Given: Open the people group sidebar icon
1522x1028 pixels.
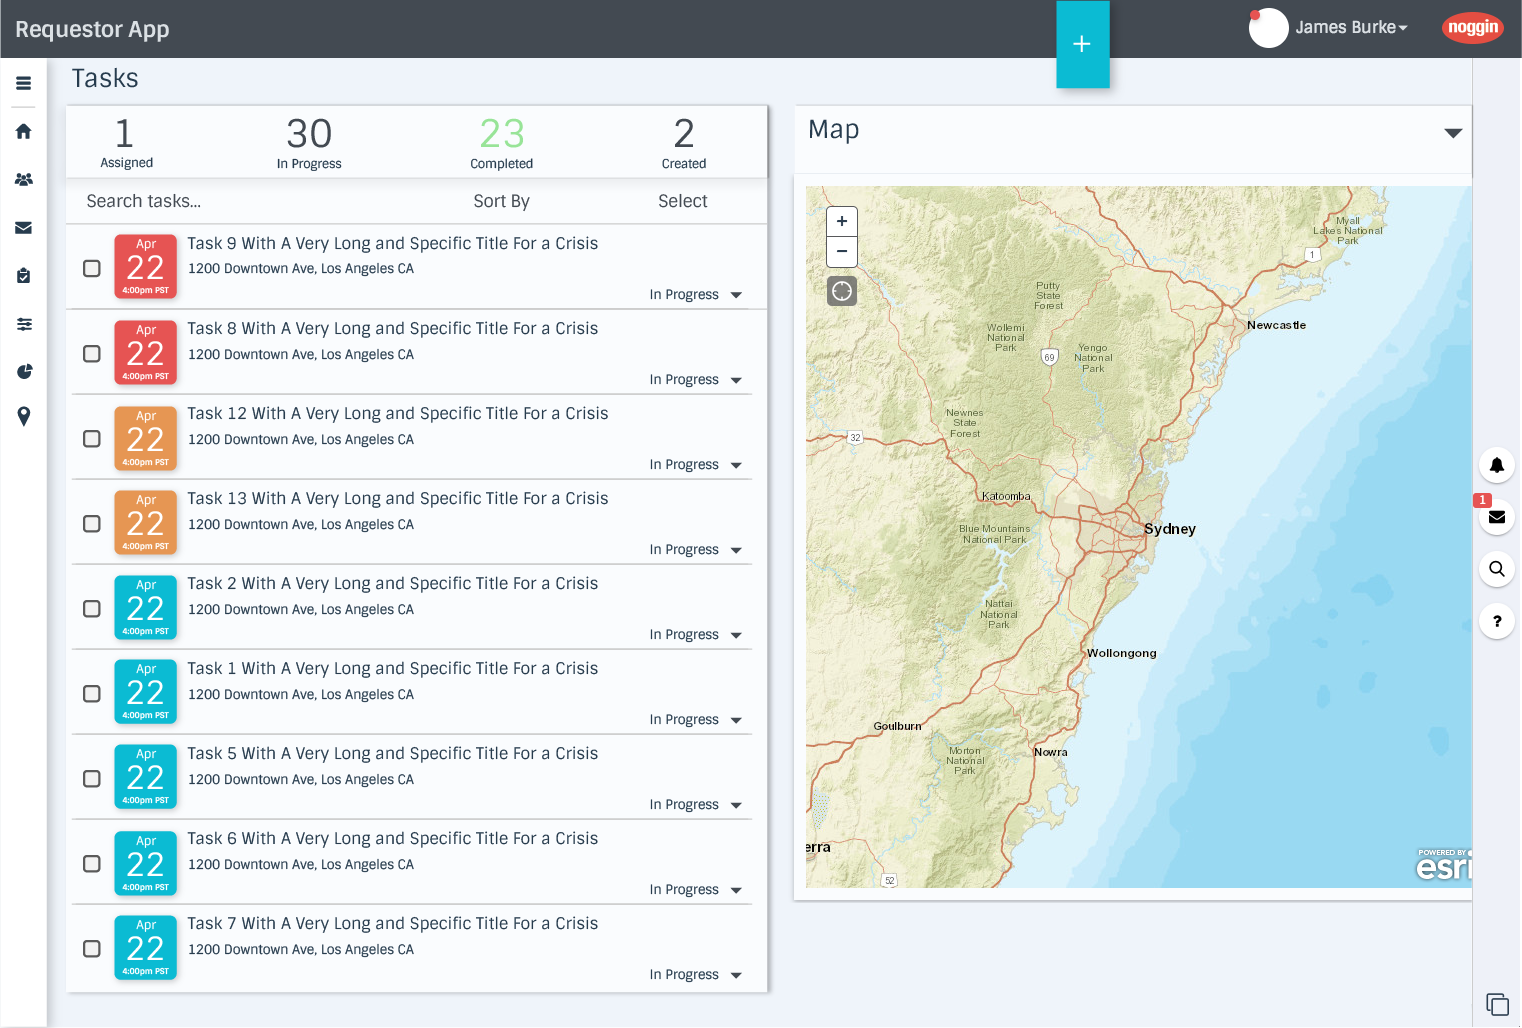Looking at the screenshot, I should (x=24, y=180).
